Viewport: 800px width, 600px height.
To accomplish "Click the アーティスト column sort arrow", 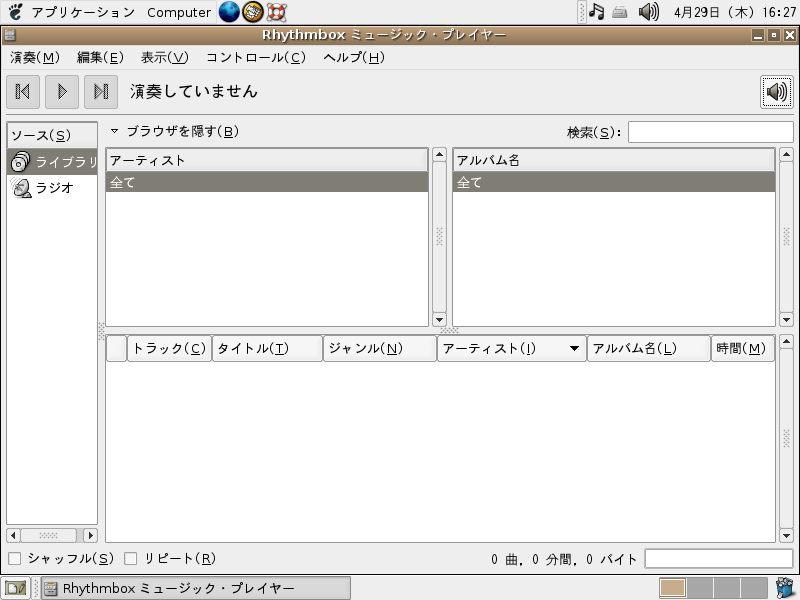I will coord(574,348).
